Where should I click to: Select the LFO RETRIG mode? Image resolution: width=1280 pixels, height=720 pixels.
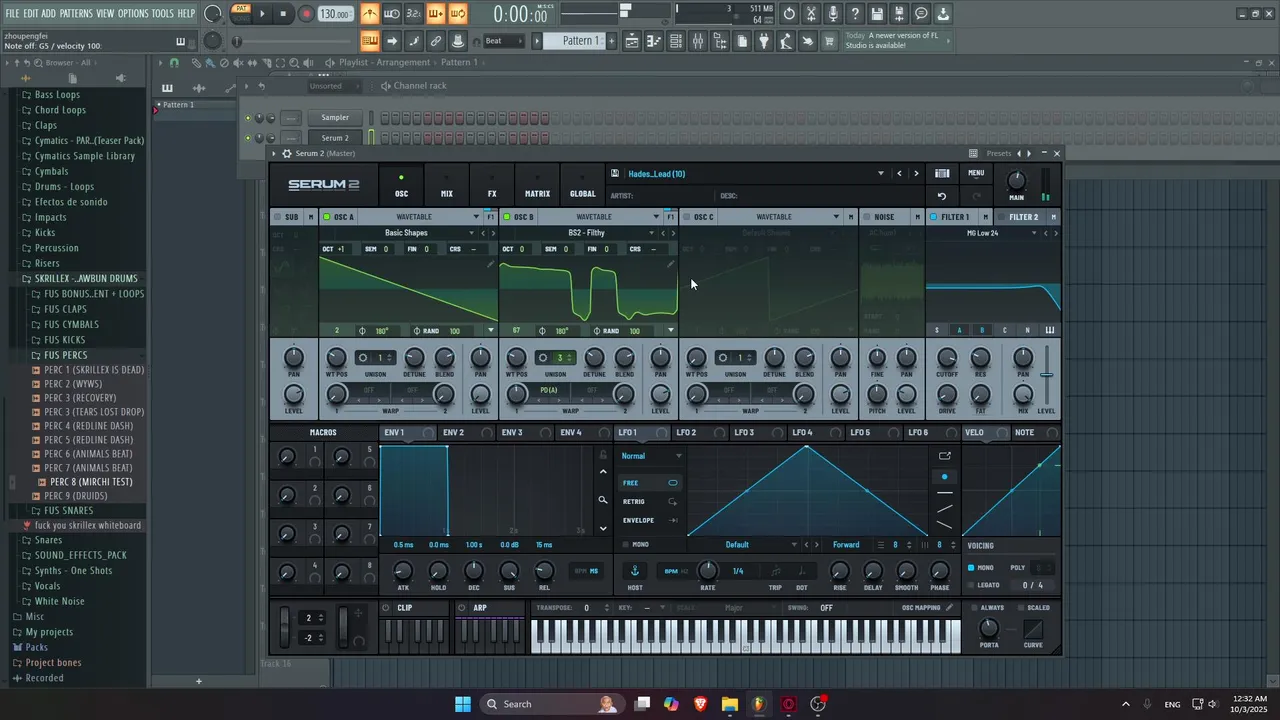[x=649, y=502]
